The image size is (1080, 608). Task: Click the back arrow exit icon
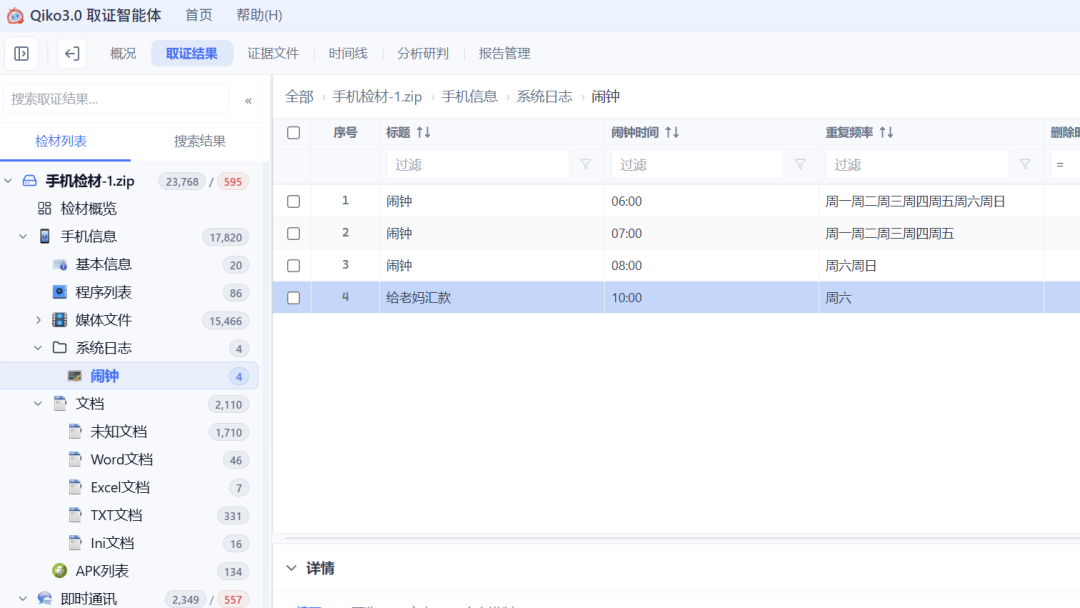tap(72, 54)
